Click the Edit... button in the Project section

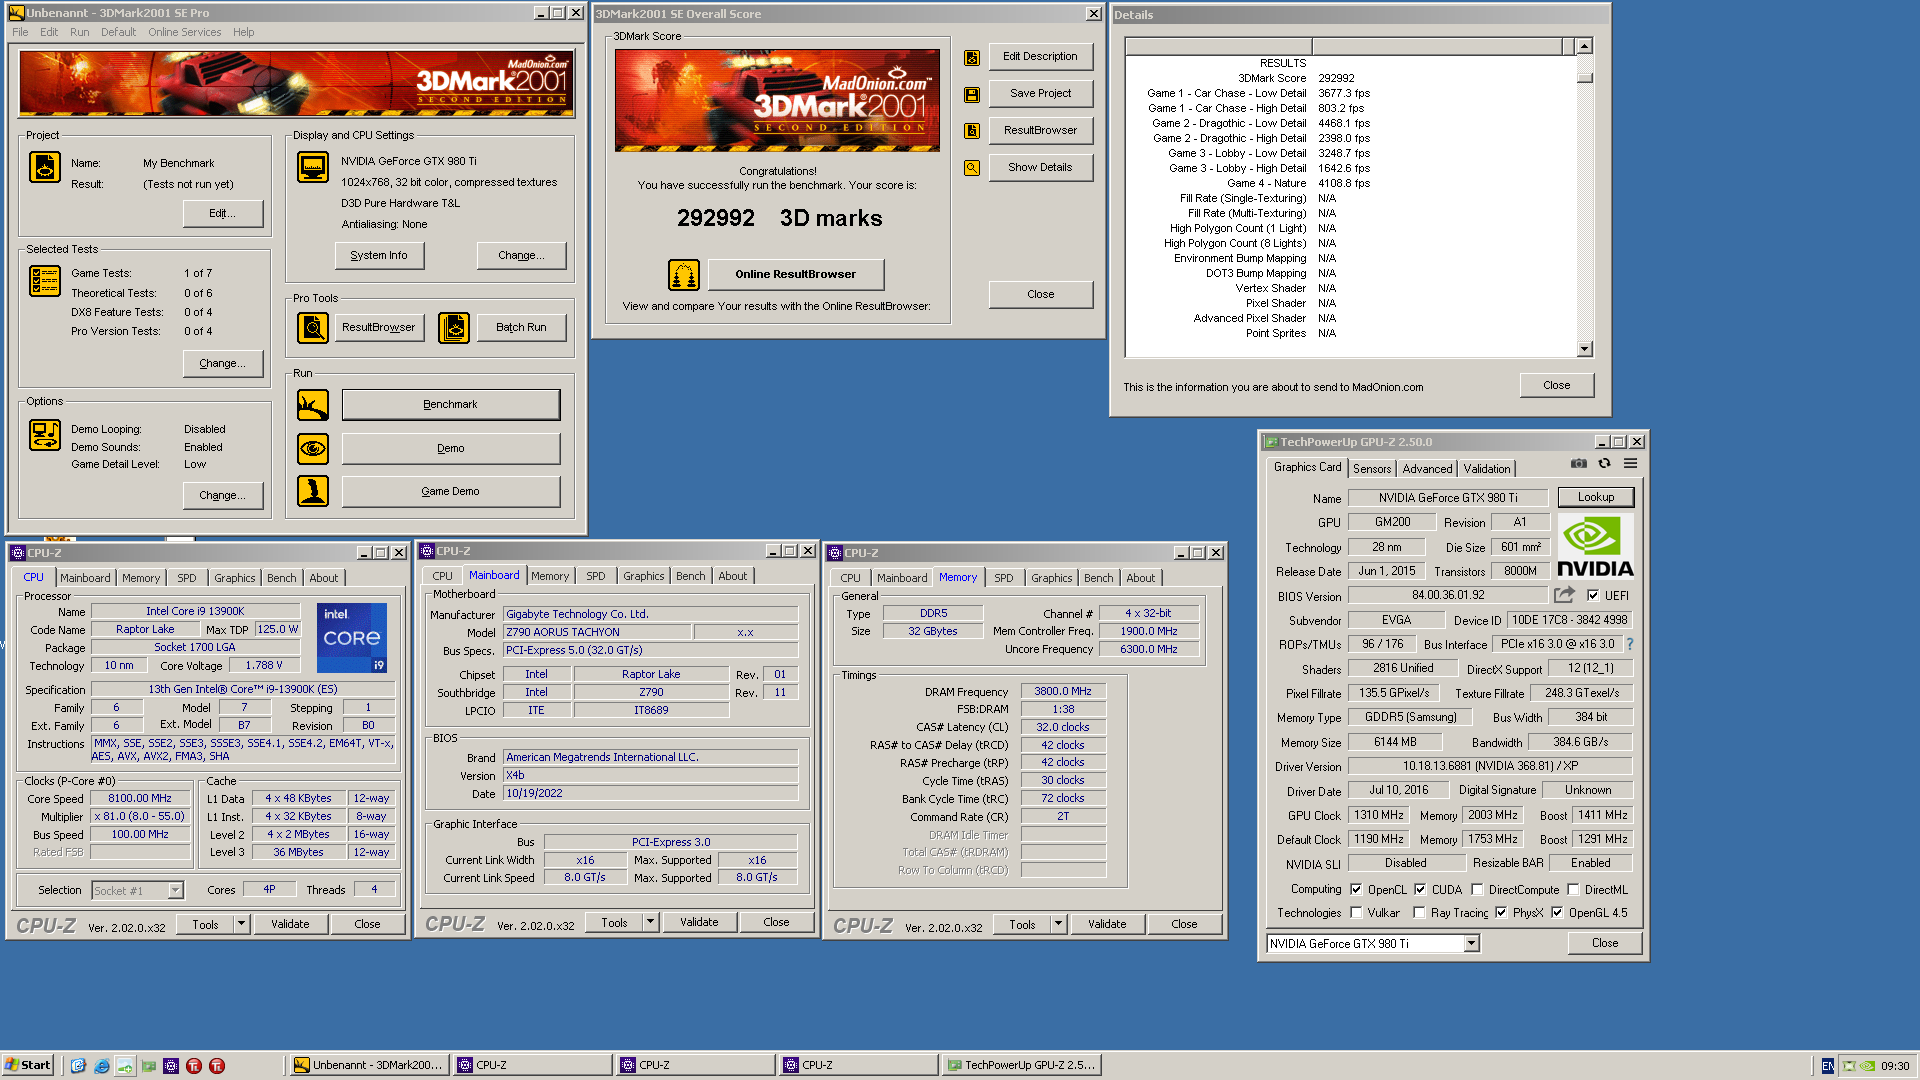223,214
